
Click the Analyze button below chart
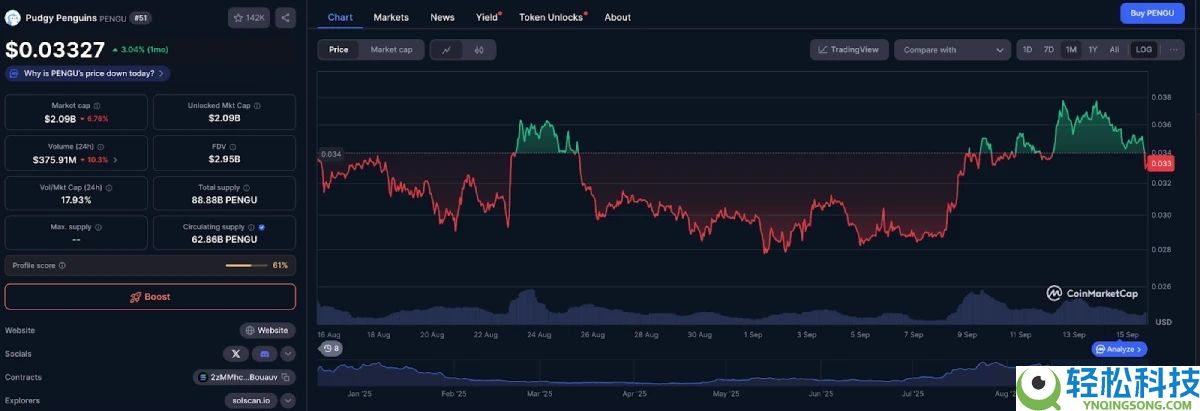1120,349
